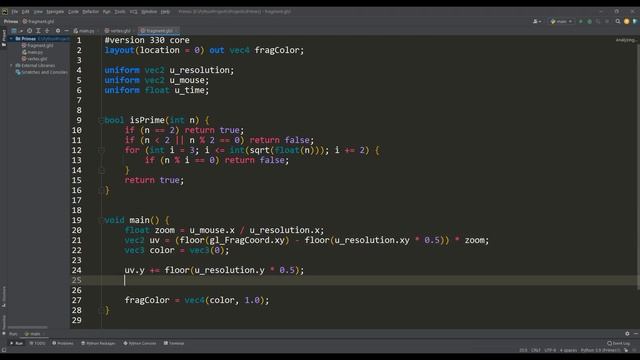Click the green Run button in toolbar
This screenshot has width=640, height=360.
581,21
